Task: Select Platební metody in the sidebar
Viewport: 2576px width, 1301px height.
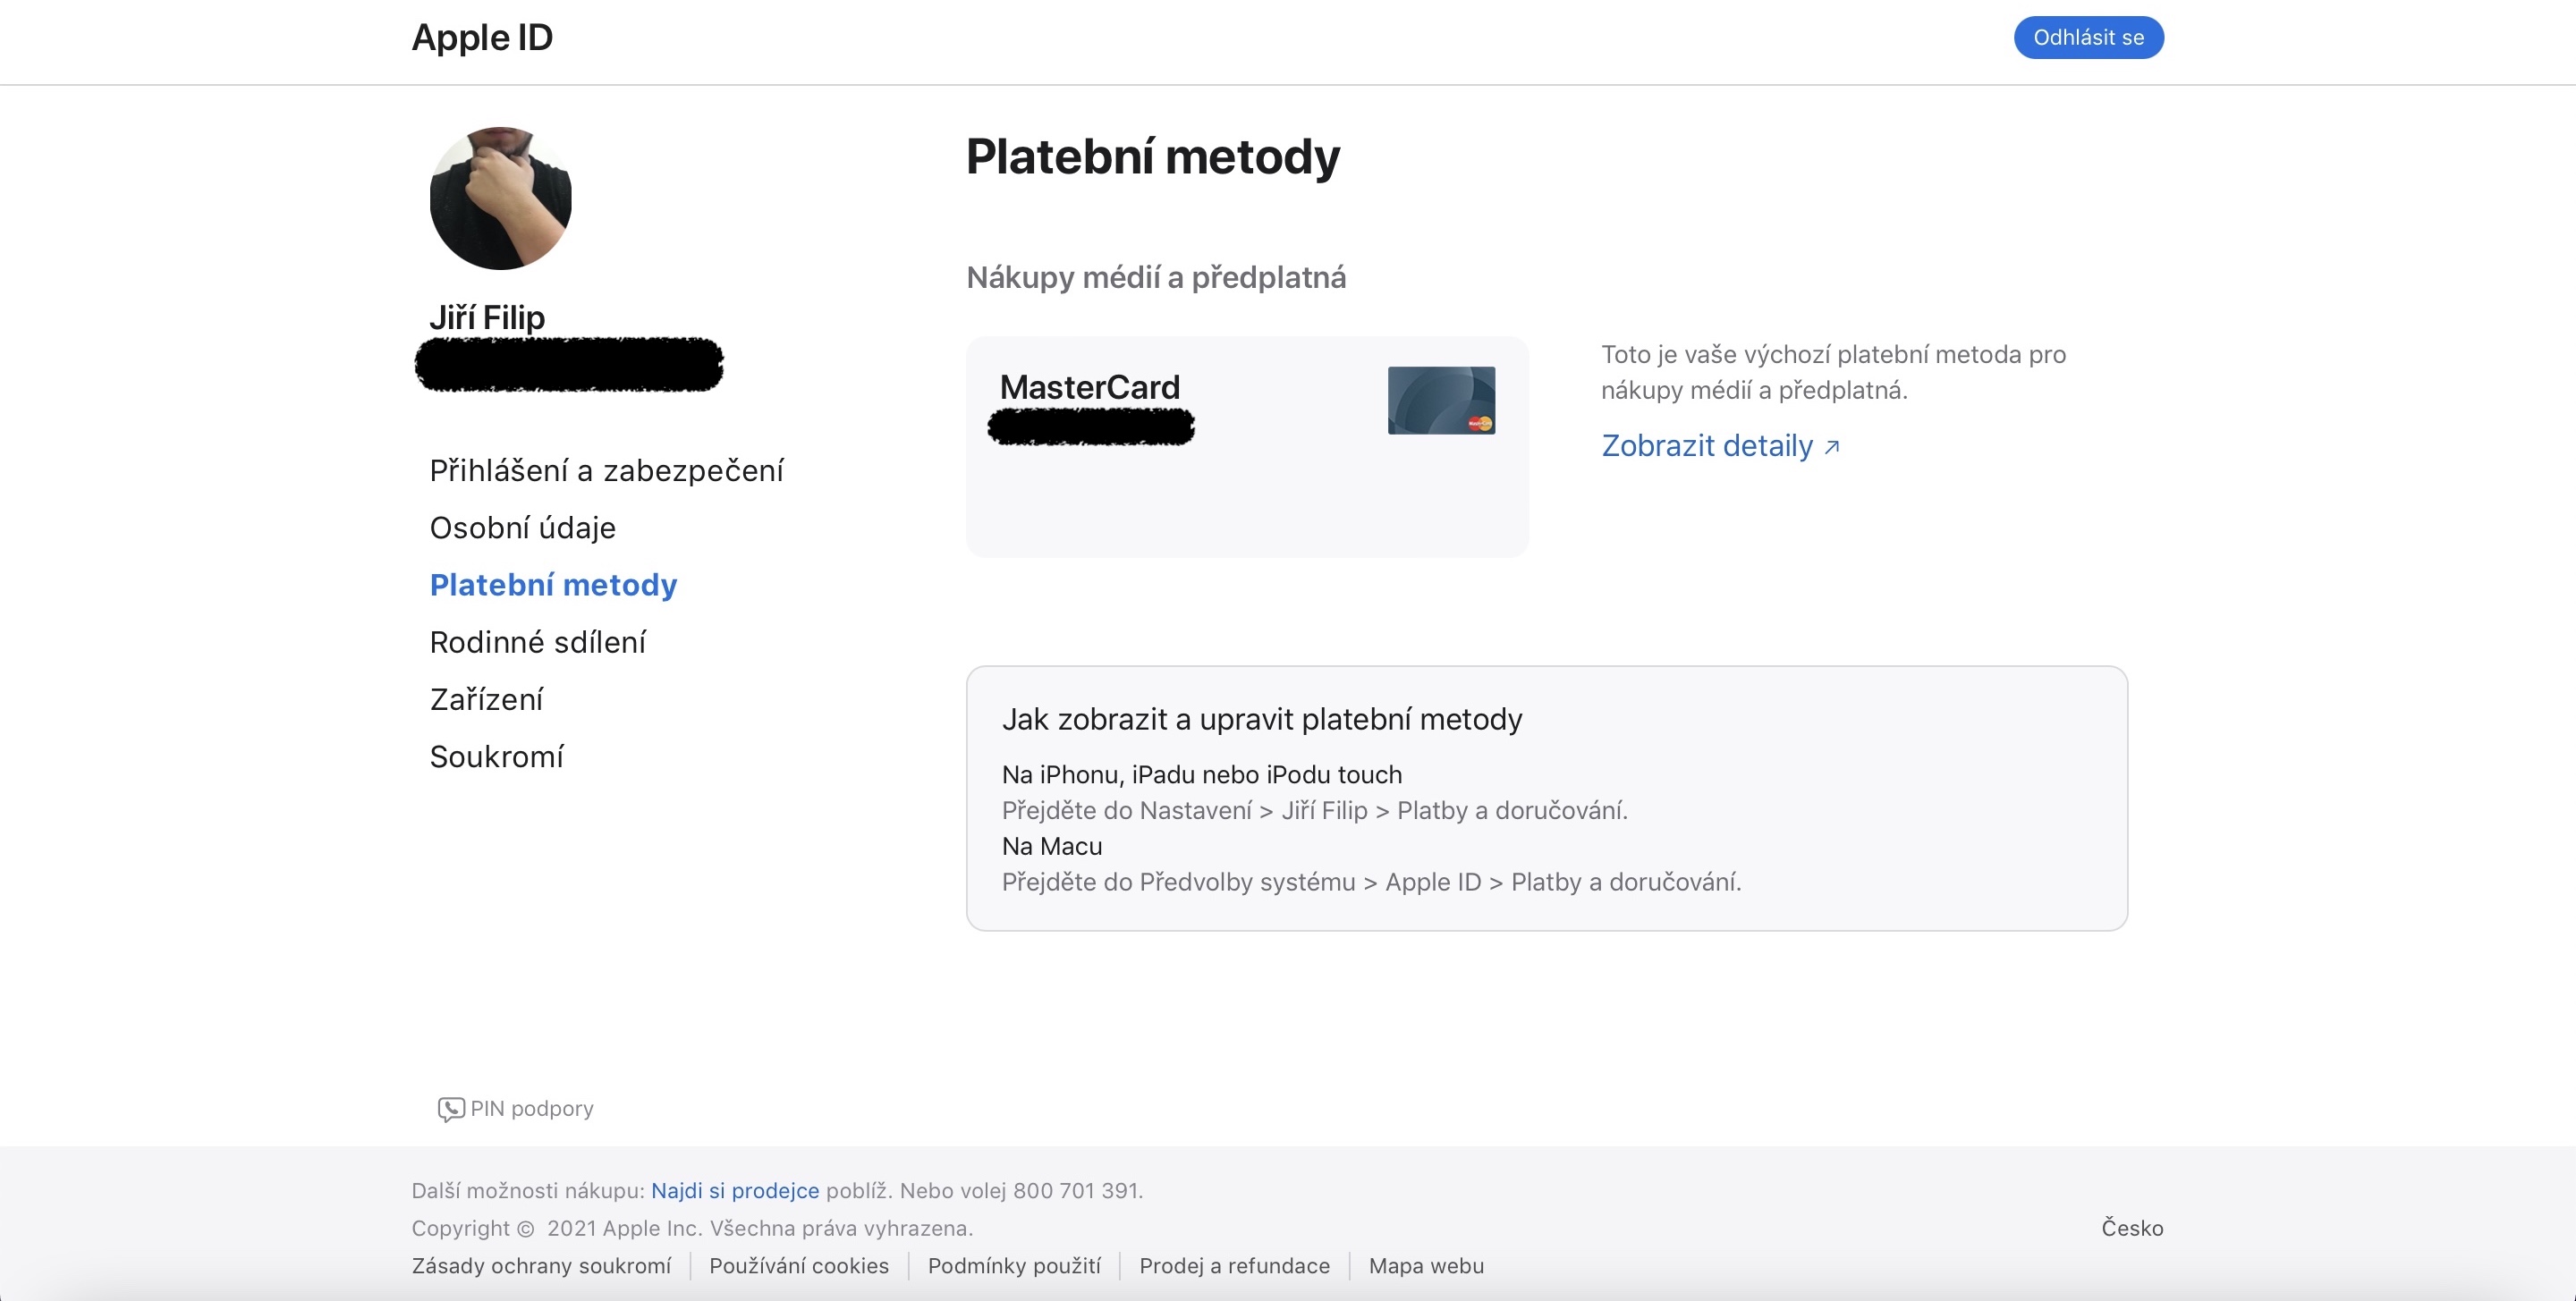Action: click(553, 585)
